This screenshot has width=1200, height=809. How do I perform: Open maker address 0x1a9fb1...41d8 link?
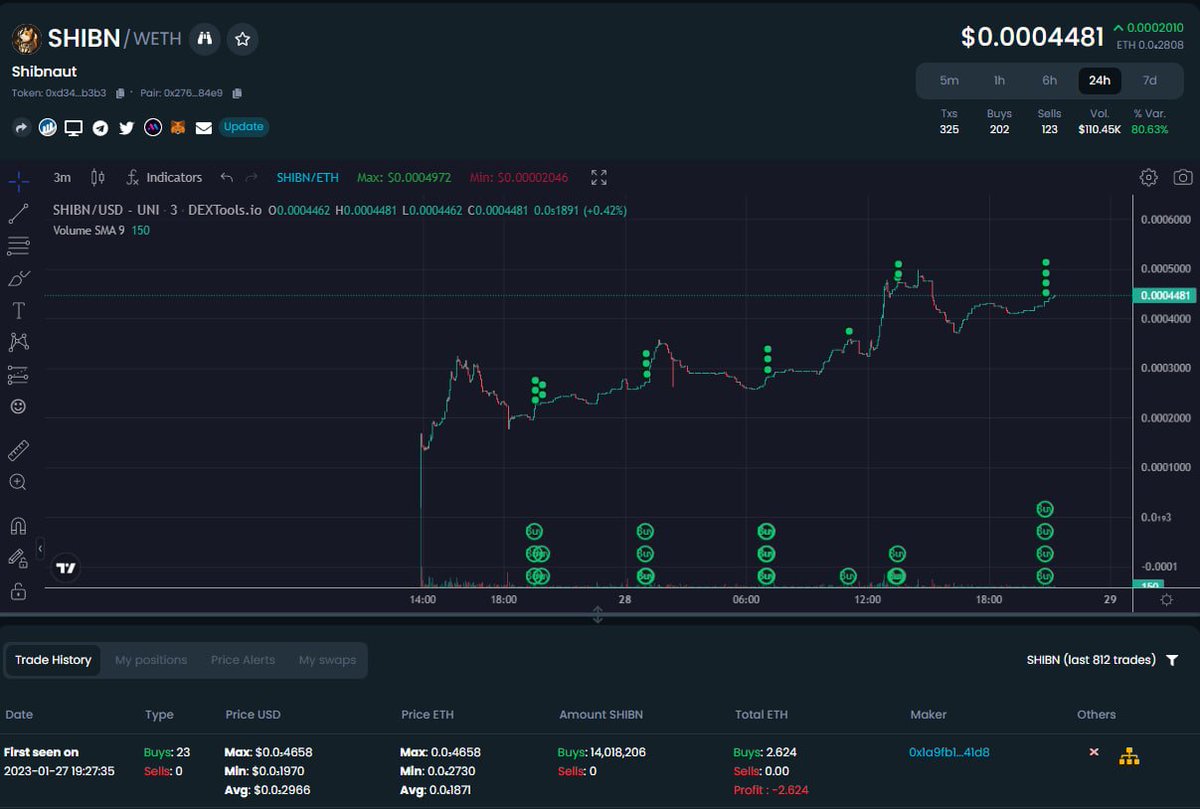coord(949,752)
